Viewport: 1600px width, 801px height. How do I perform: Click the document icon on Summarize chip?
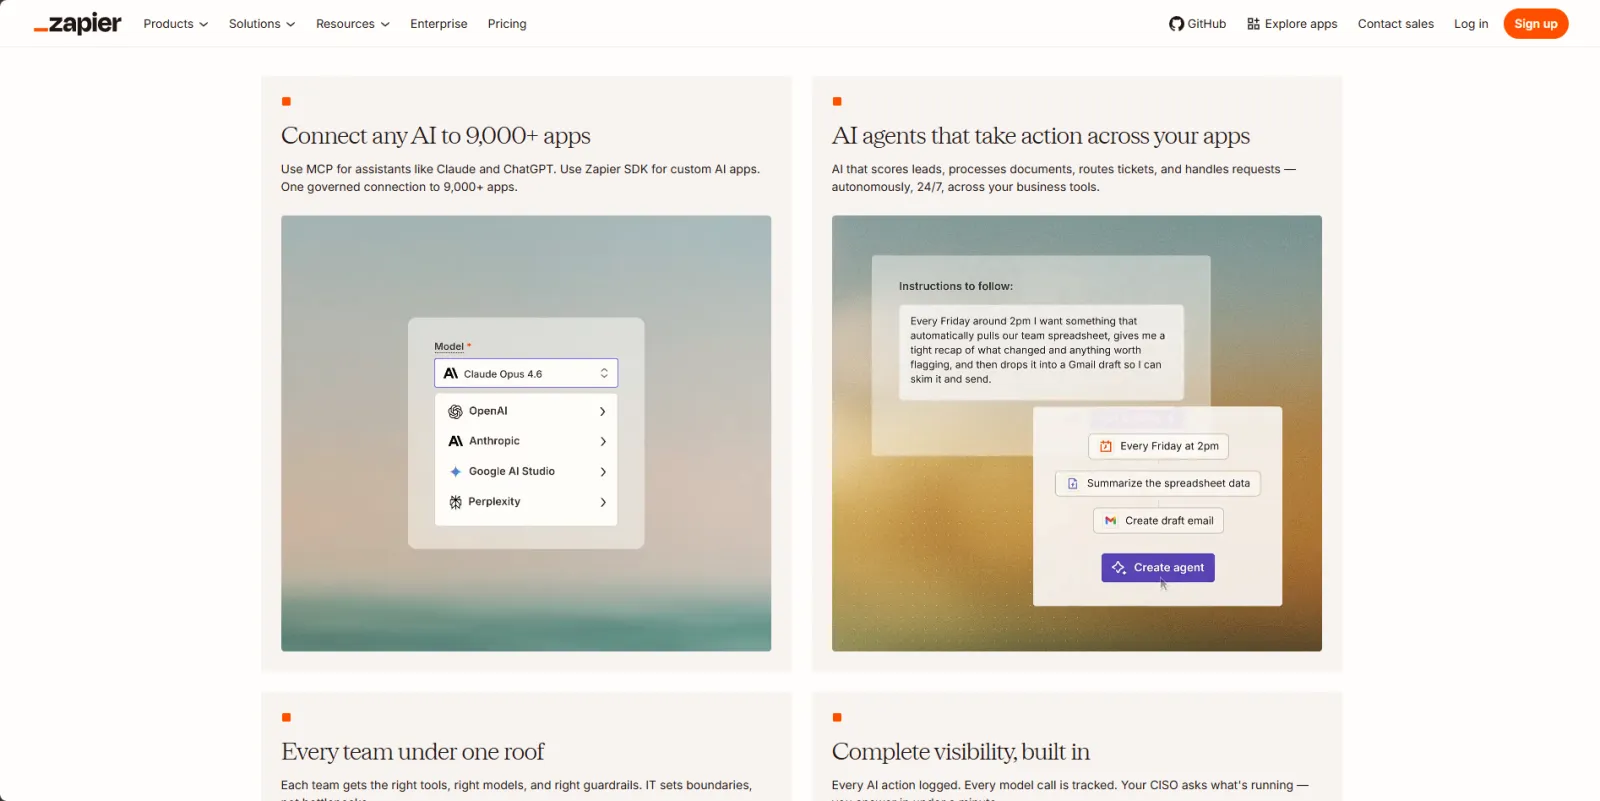pyautogui.click(x=1072, y=483)
